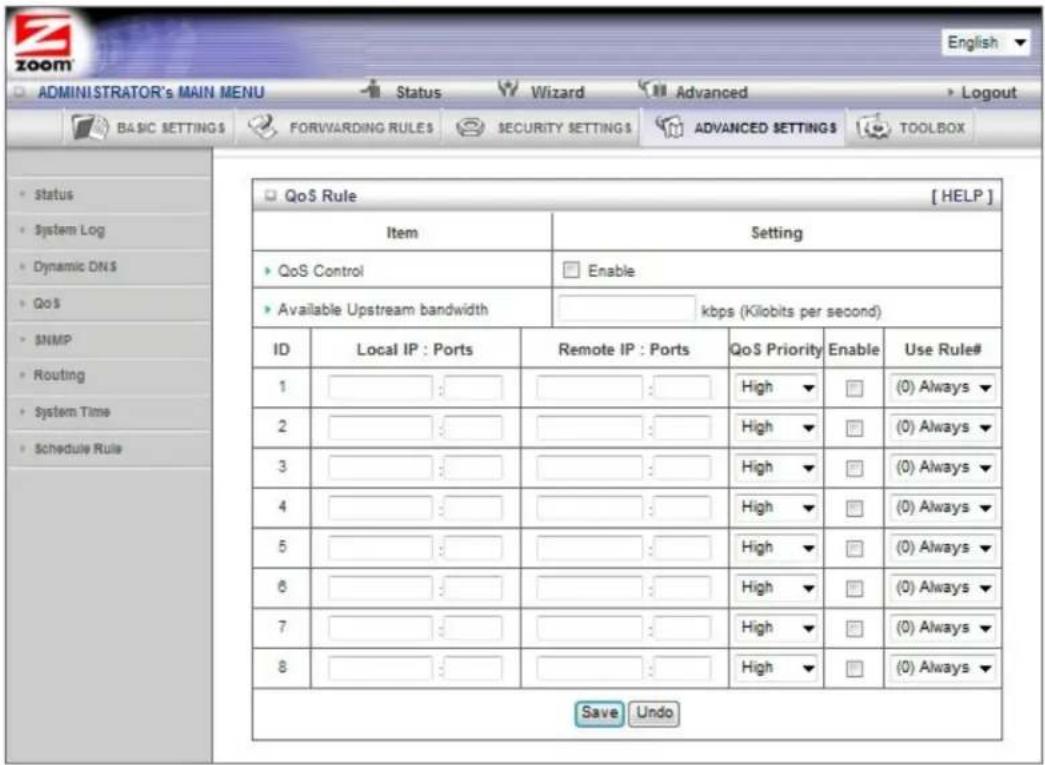This screenshot has width=1045, height=765.
Task: Open QoS Priority dropdown for rule 2
Action: coord(776,427)
